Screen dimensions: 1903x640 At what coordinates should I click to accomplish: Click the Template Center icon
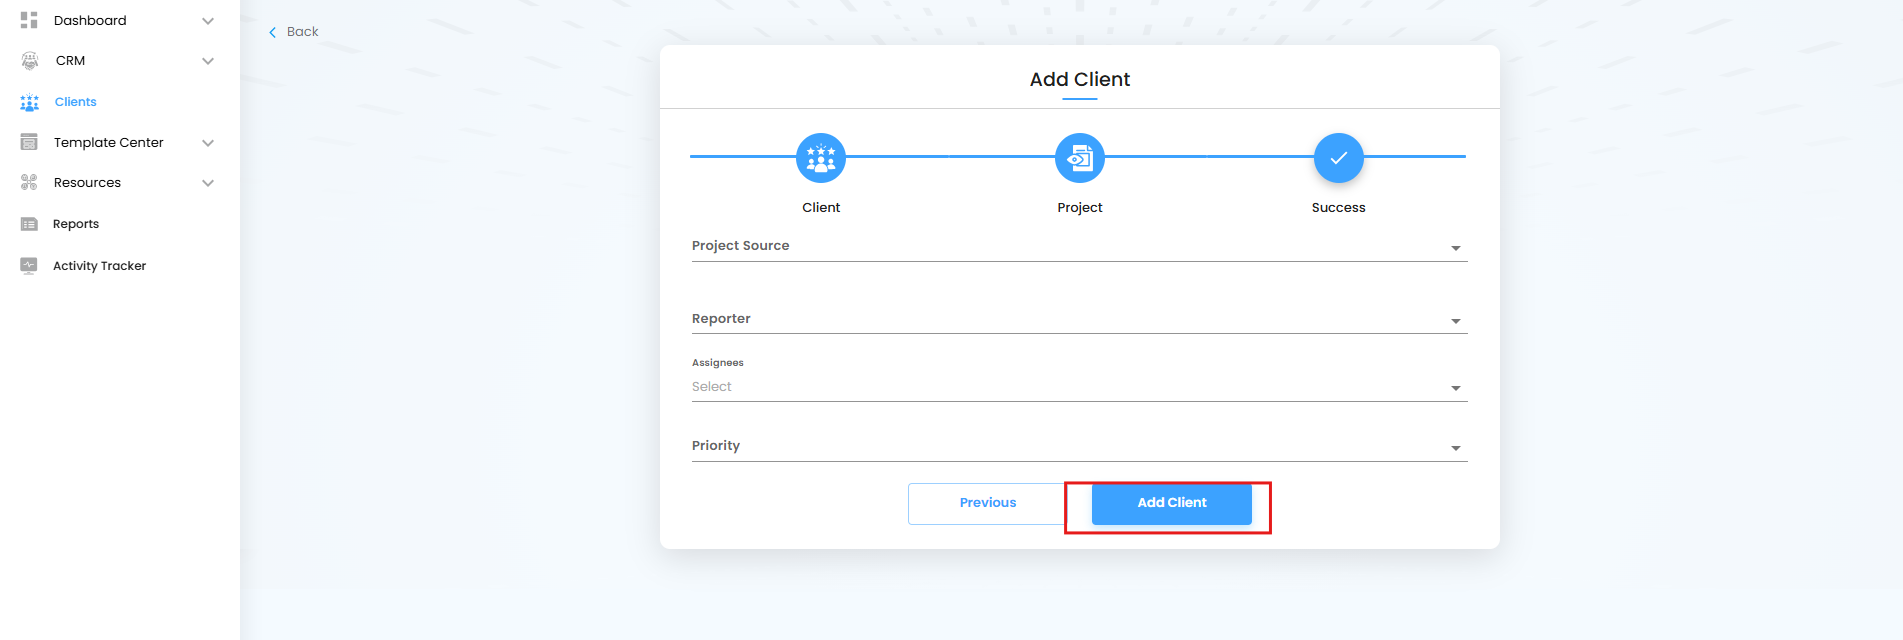click(x=29, y=142)
